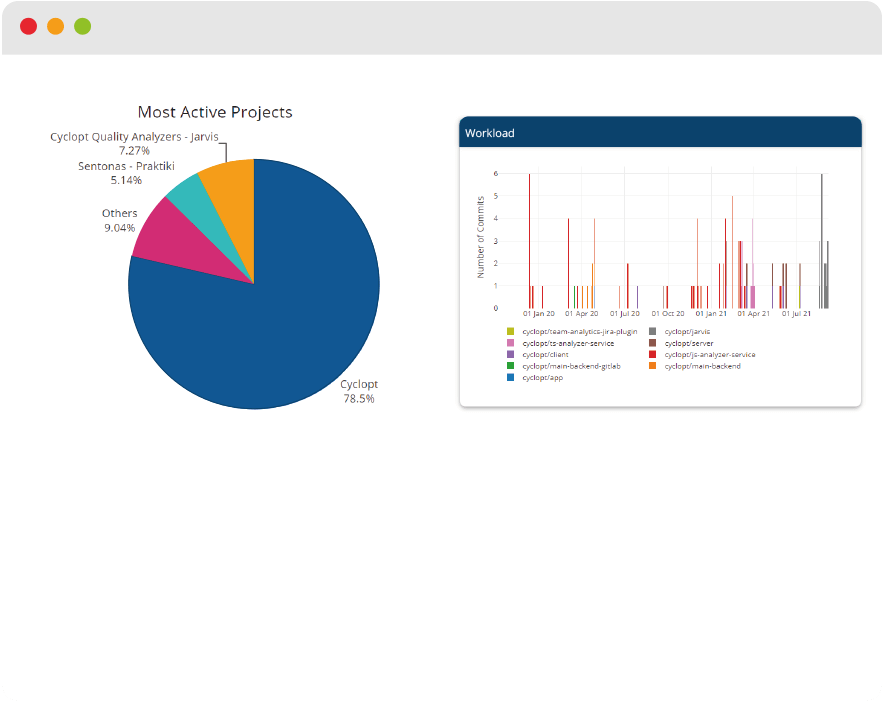The image size is (886, 702).
Task: Click the cyclopt/team-analytics-jira-plugin legend item
Action: (572, 331)
